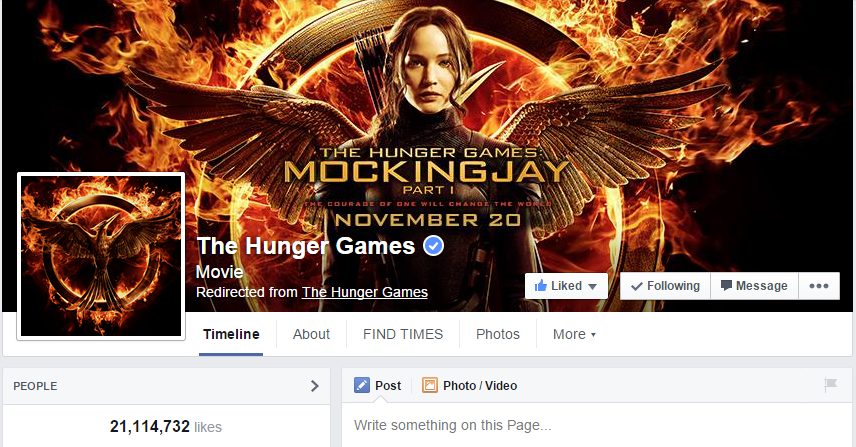This screenshot has height=447, width=856.
Task: Follow the Redirected from The Hunger Games link
Action: (x=365, y=292)
